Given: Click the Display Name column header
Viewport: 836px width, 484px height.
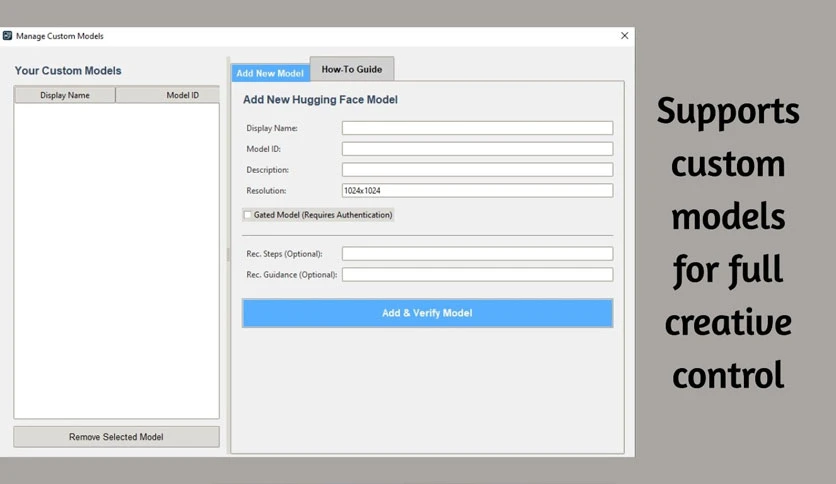Looking at the screenshot, I should pyautogui.click(x=65, y=95).
